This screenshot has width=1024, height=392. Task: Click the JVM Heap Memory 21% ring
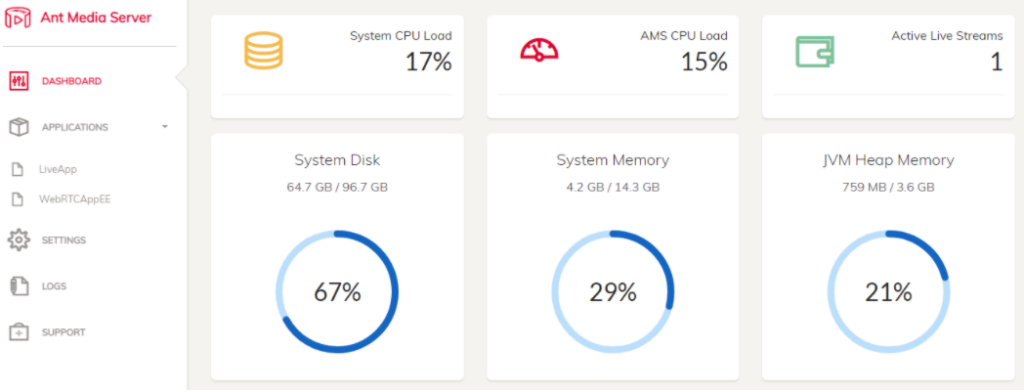click(889, 291)
